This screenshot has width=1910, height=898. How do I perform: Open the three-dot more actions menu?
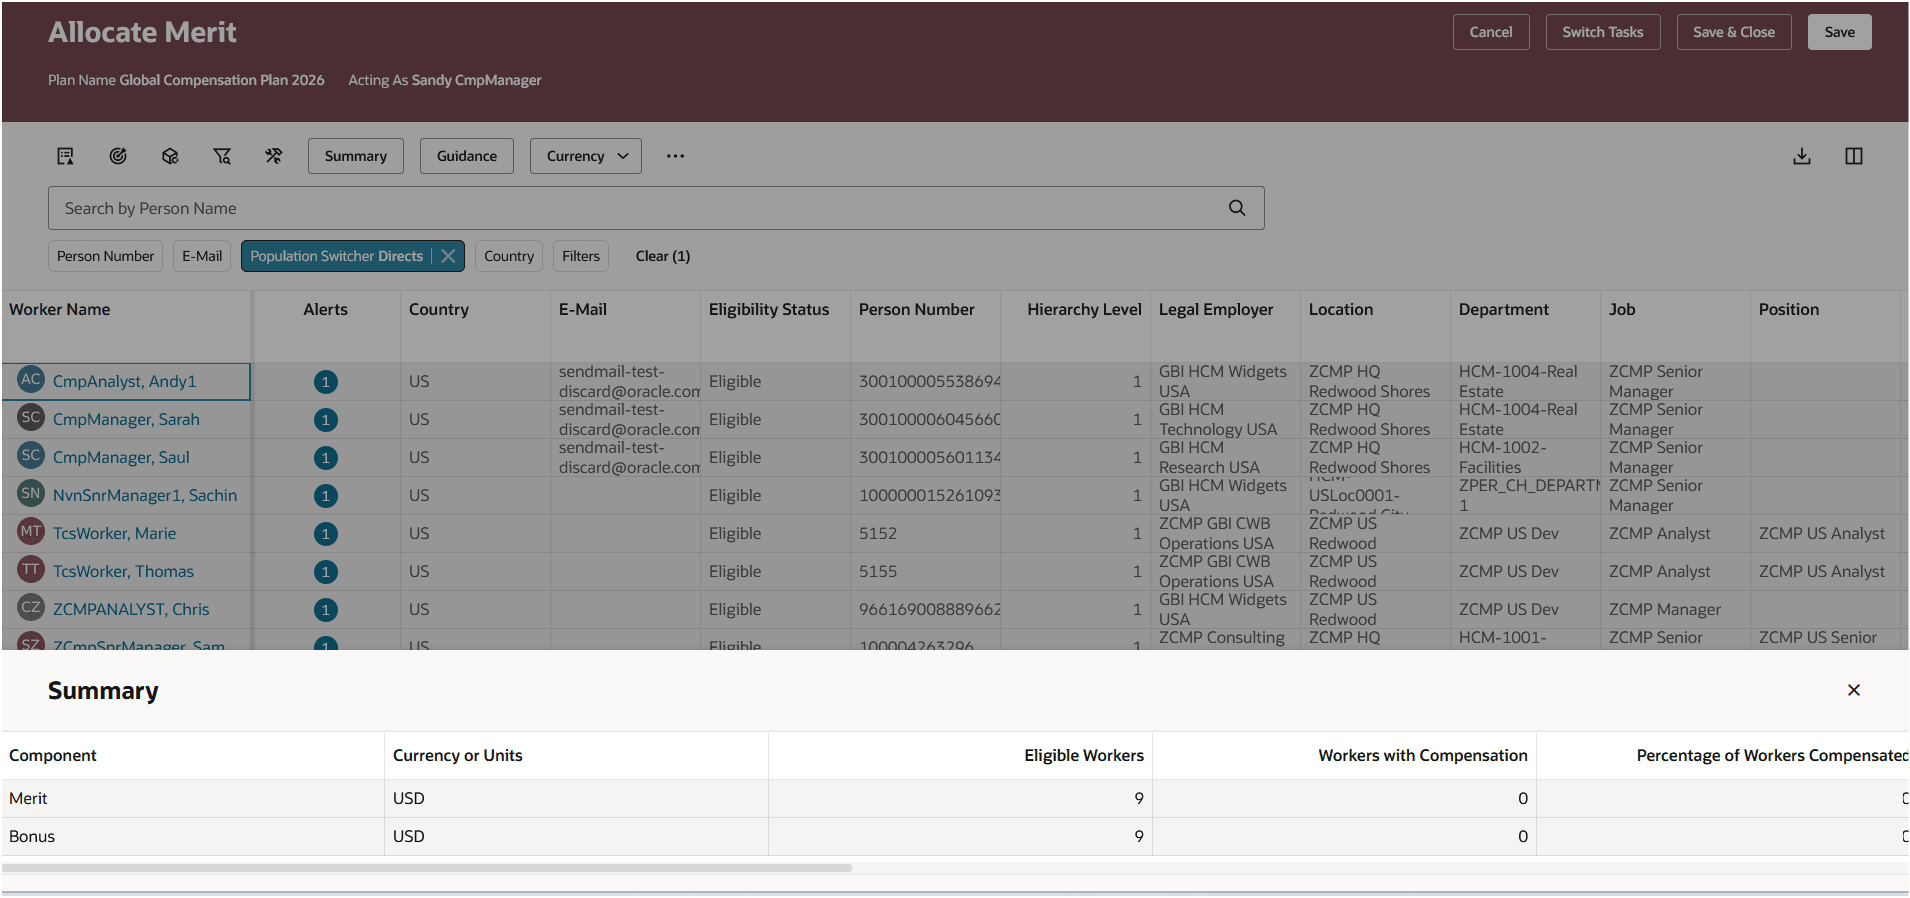[676, 156]
